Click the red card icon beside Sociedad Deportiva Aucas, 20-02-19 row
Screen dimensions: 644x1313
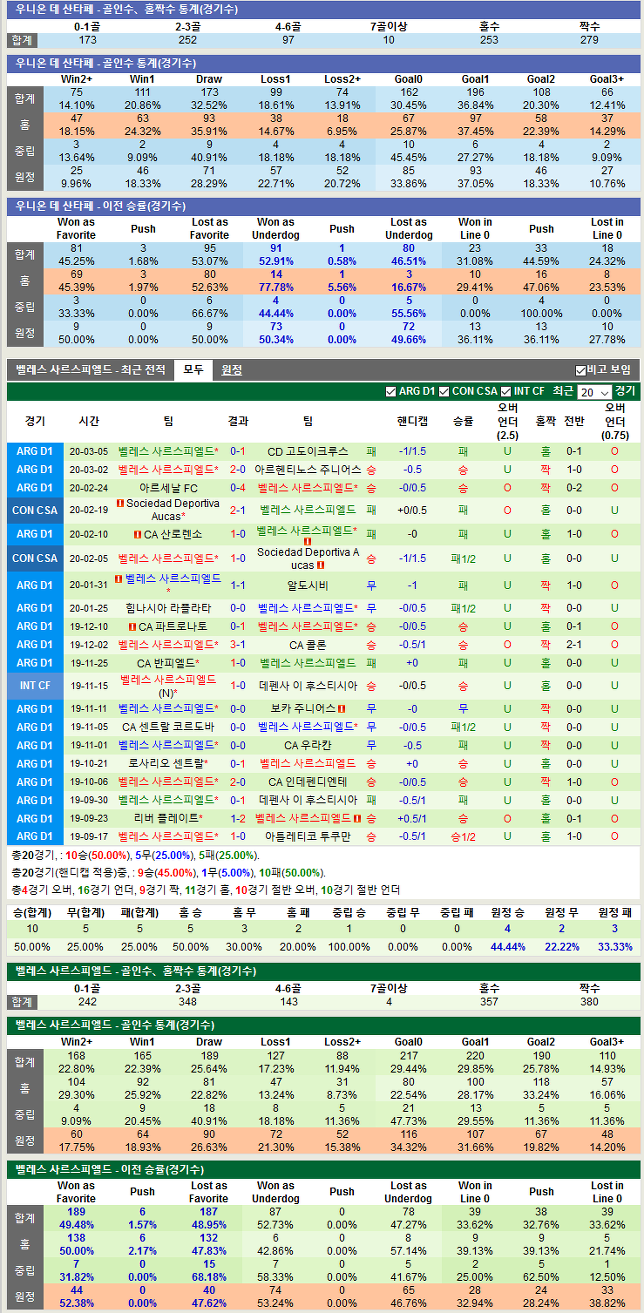120,504
